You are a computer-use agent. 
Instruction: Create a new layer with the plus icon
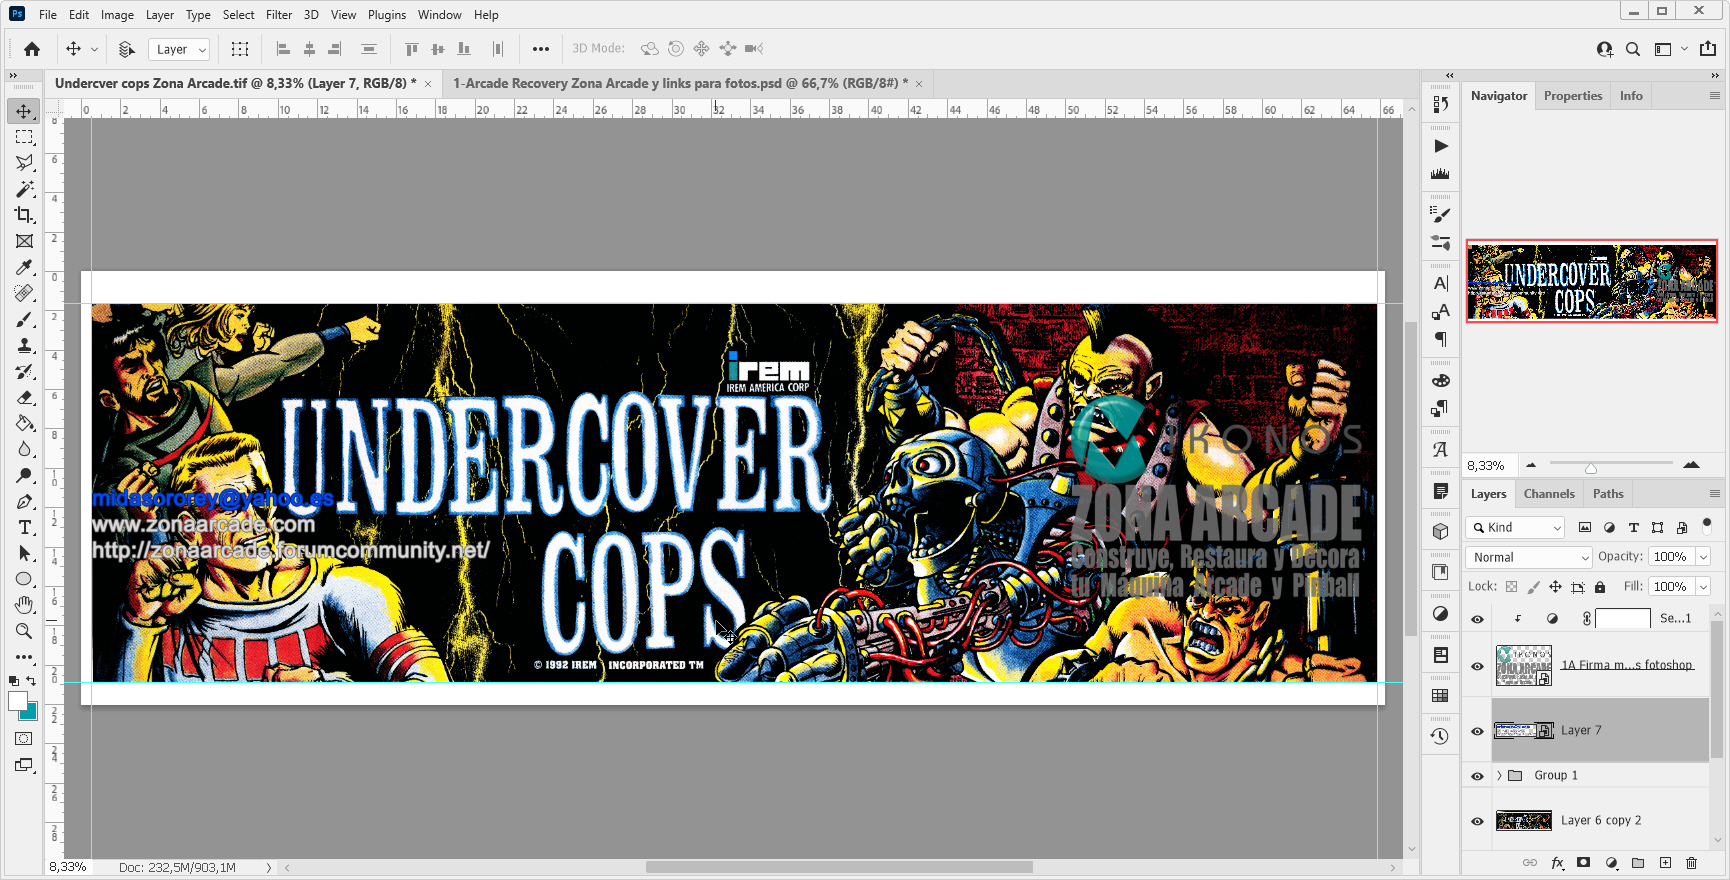(1665, 863)
